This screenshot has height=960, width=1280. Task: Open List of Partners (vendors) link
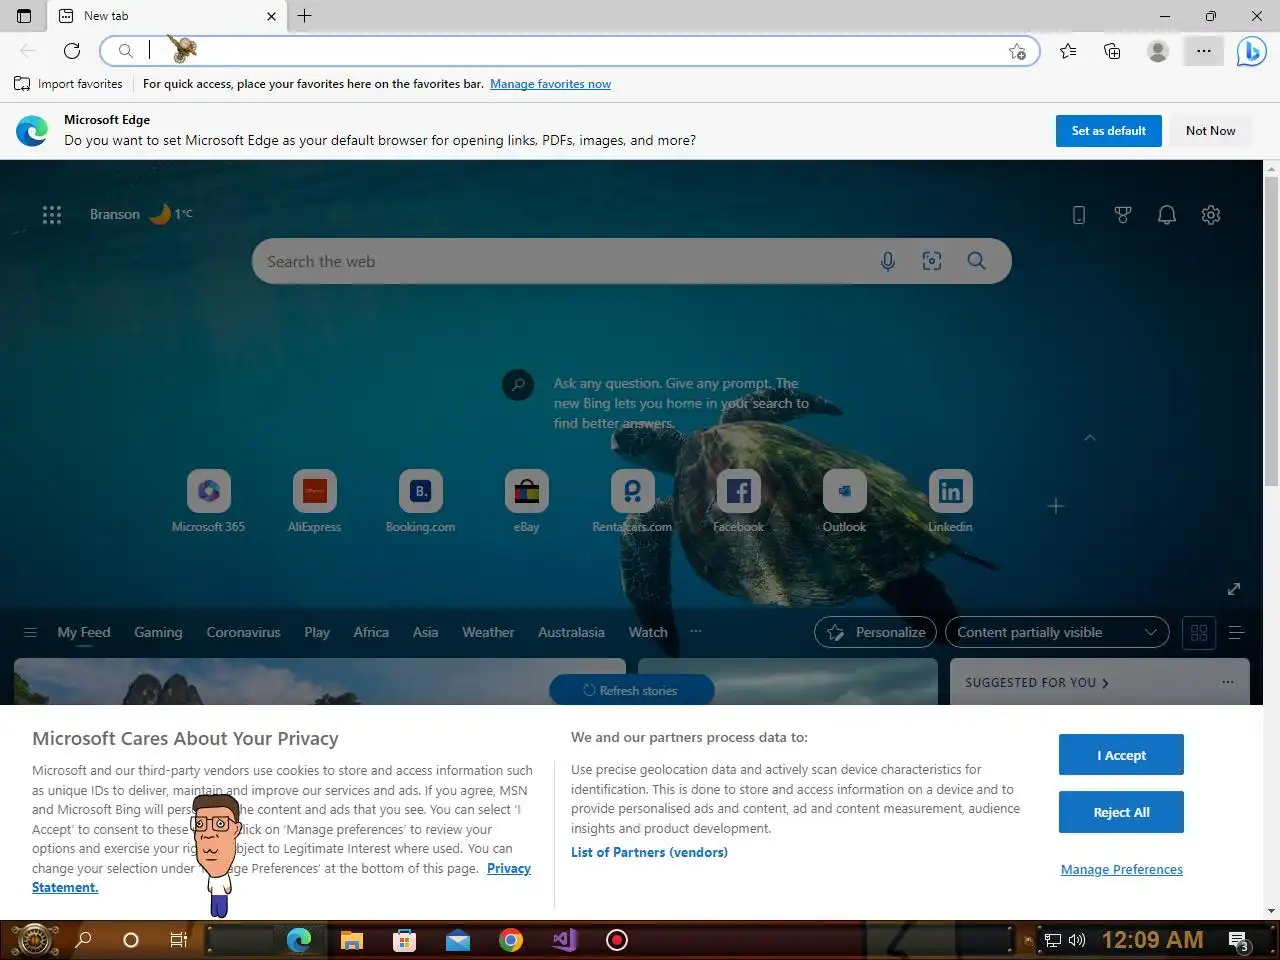click(x=649, y=852)
